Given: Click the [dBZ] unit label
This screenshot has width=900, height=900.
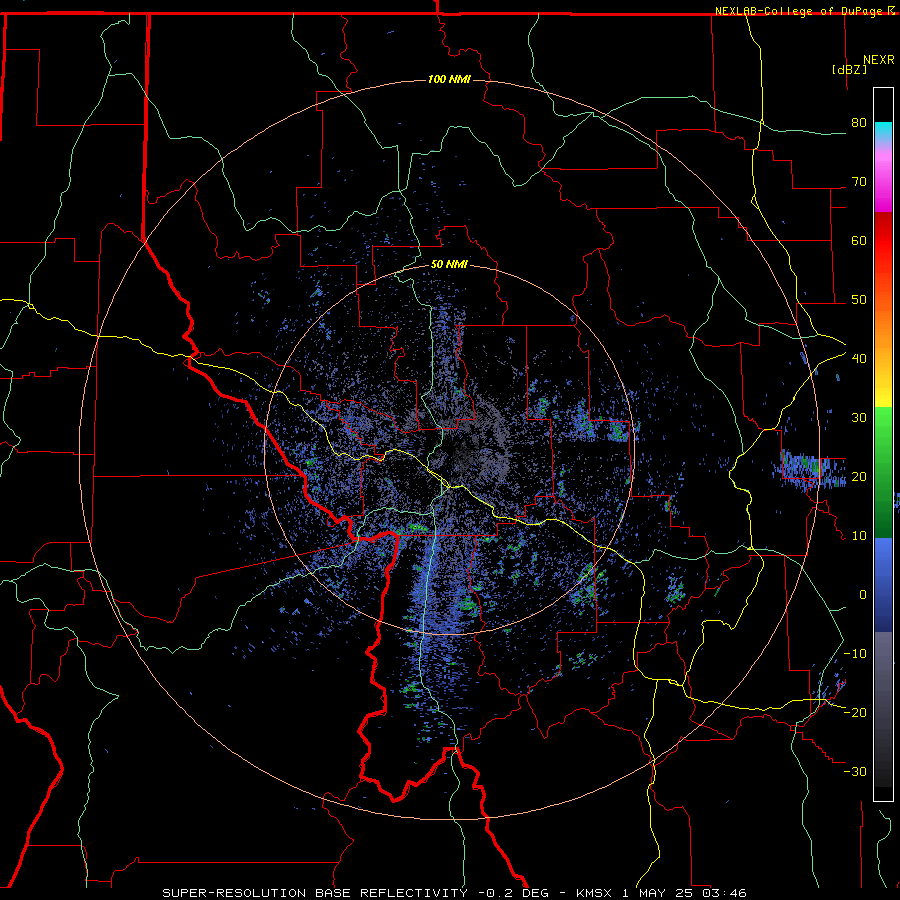Looking at the screenshot, I should click(x=849, y=70).
